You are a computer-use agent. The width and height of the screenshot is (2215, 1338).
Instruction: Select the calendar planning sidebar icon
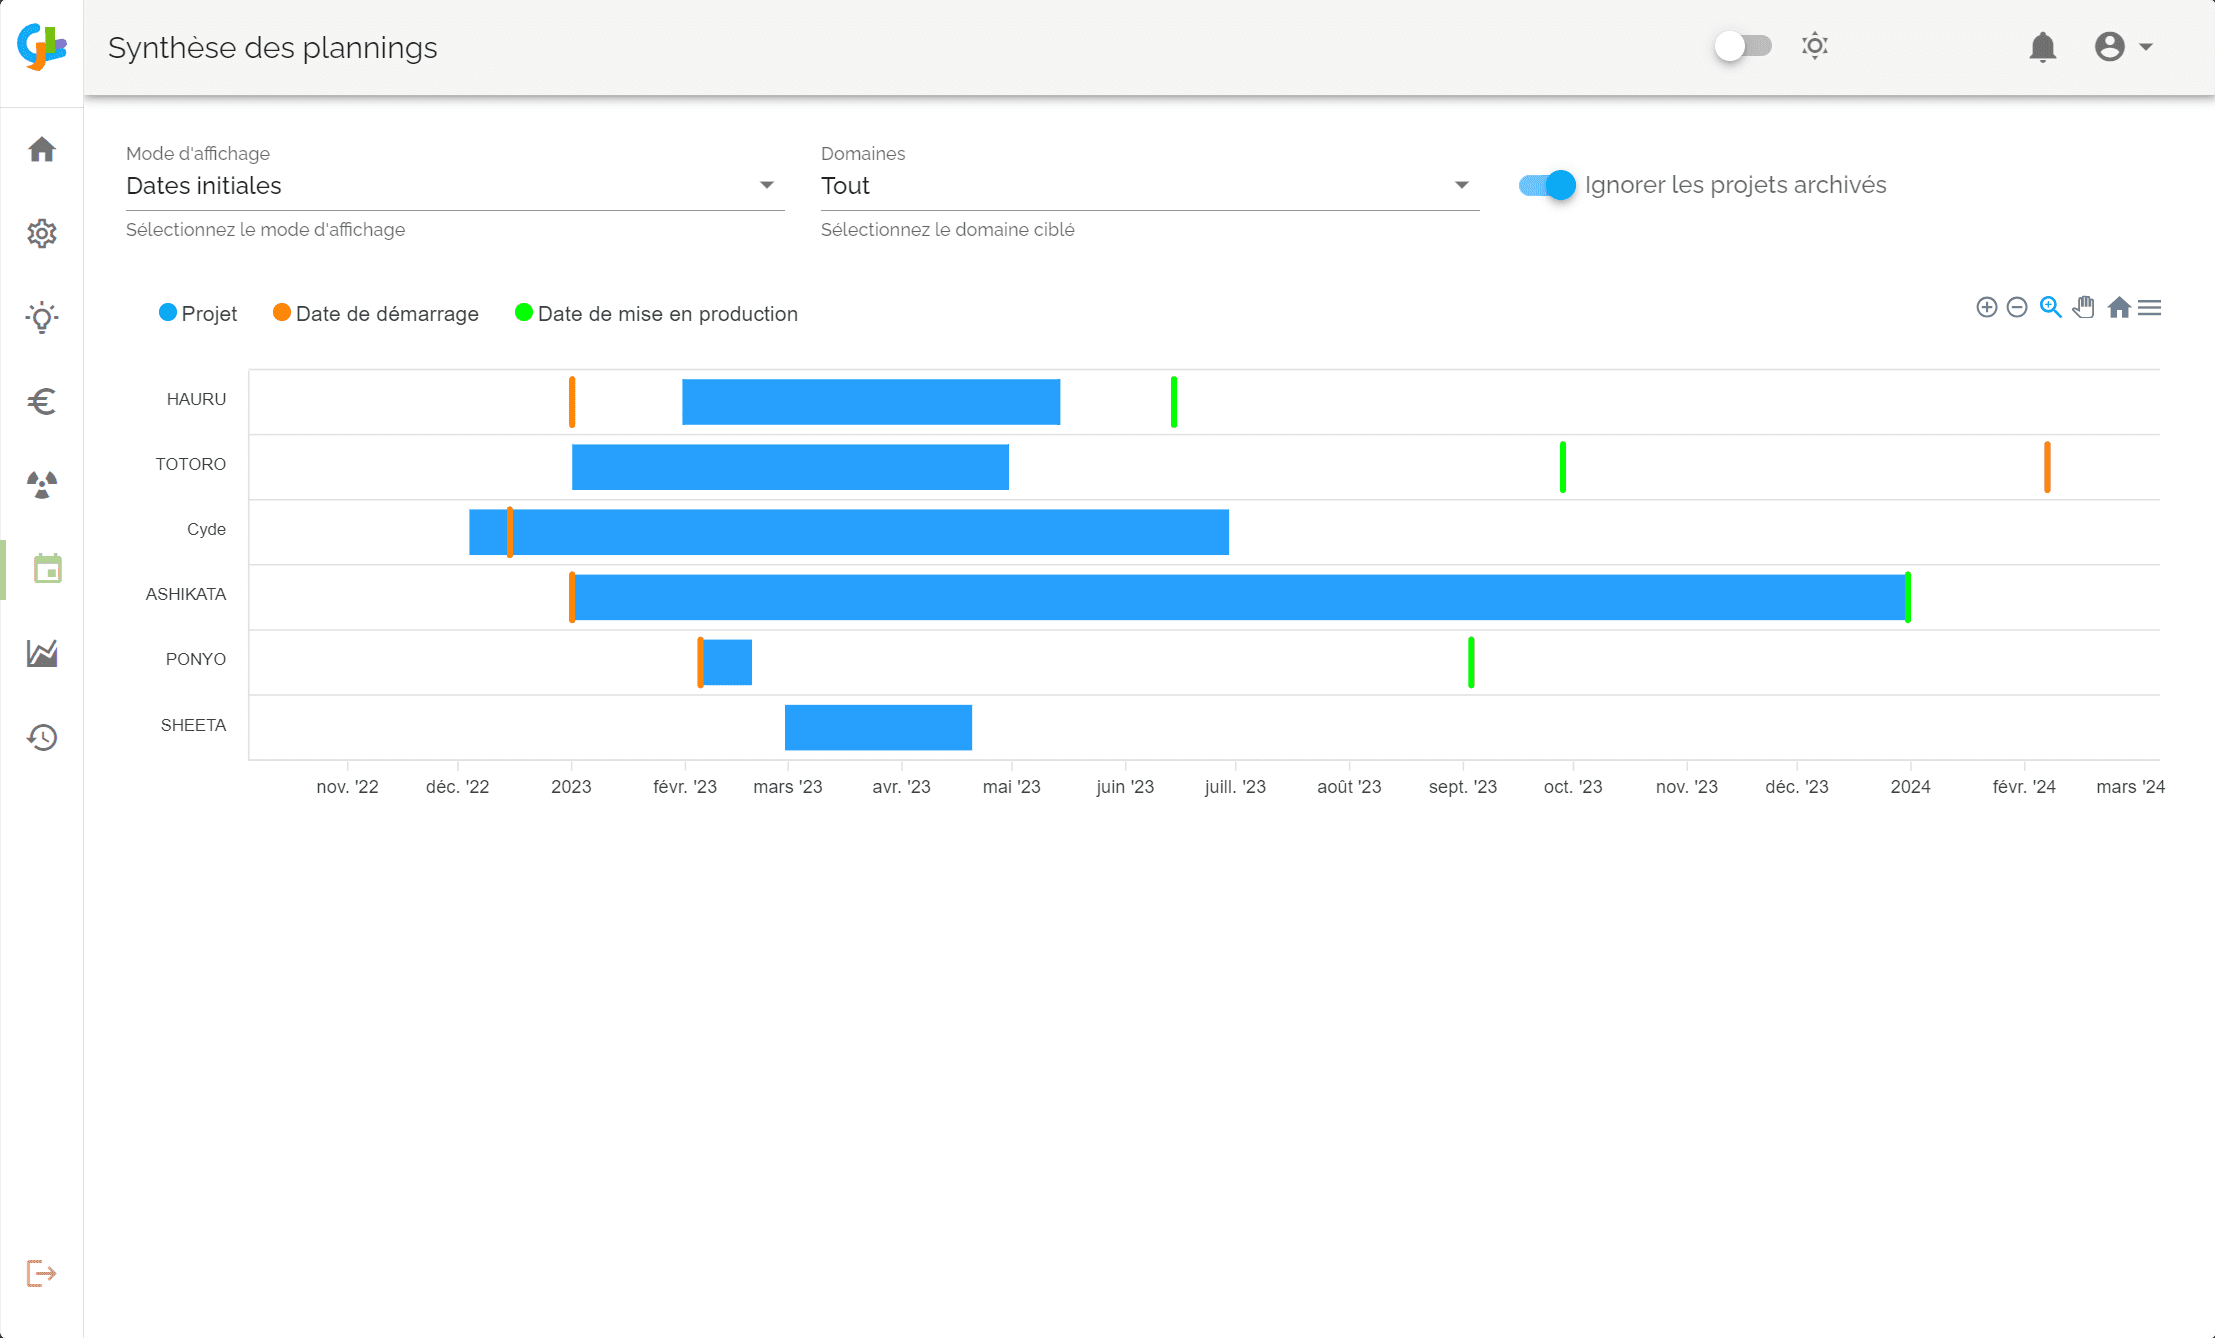click(x=47, y=569)
